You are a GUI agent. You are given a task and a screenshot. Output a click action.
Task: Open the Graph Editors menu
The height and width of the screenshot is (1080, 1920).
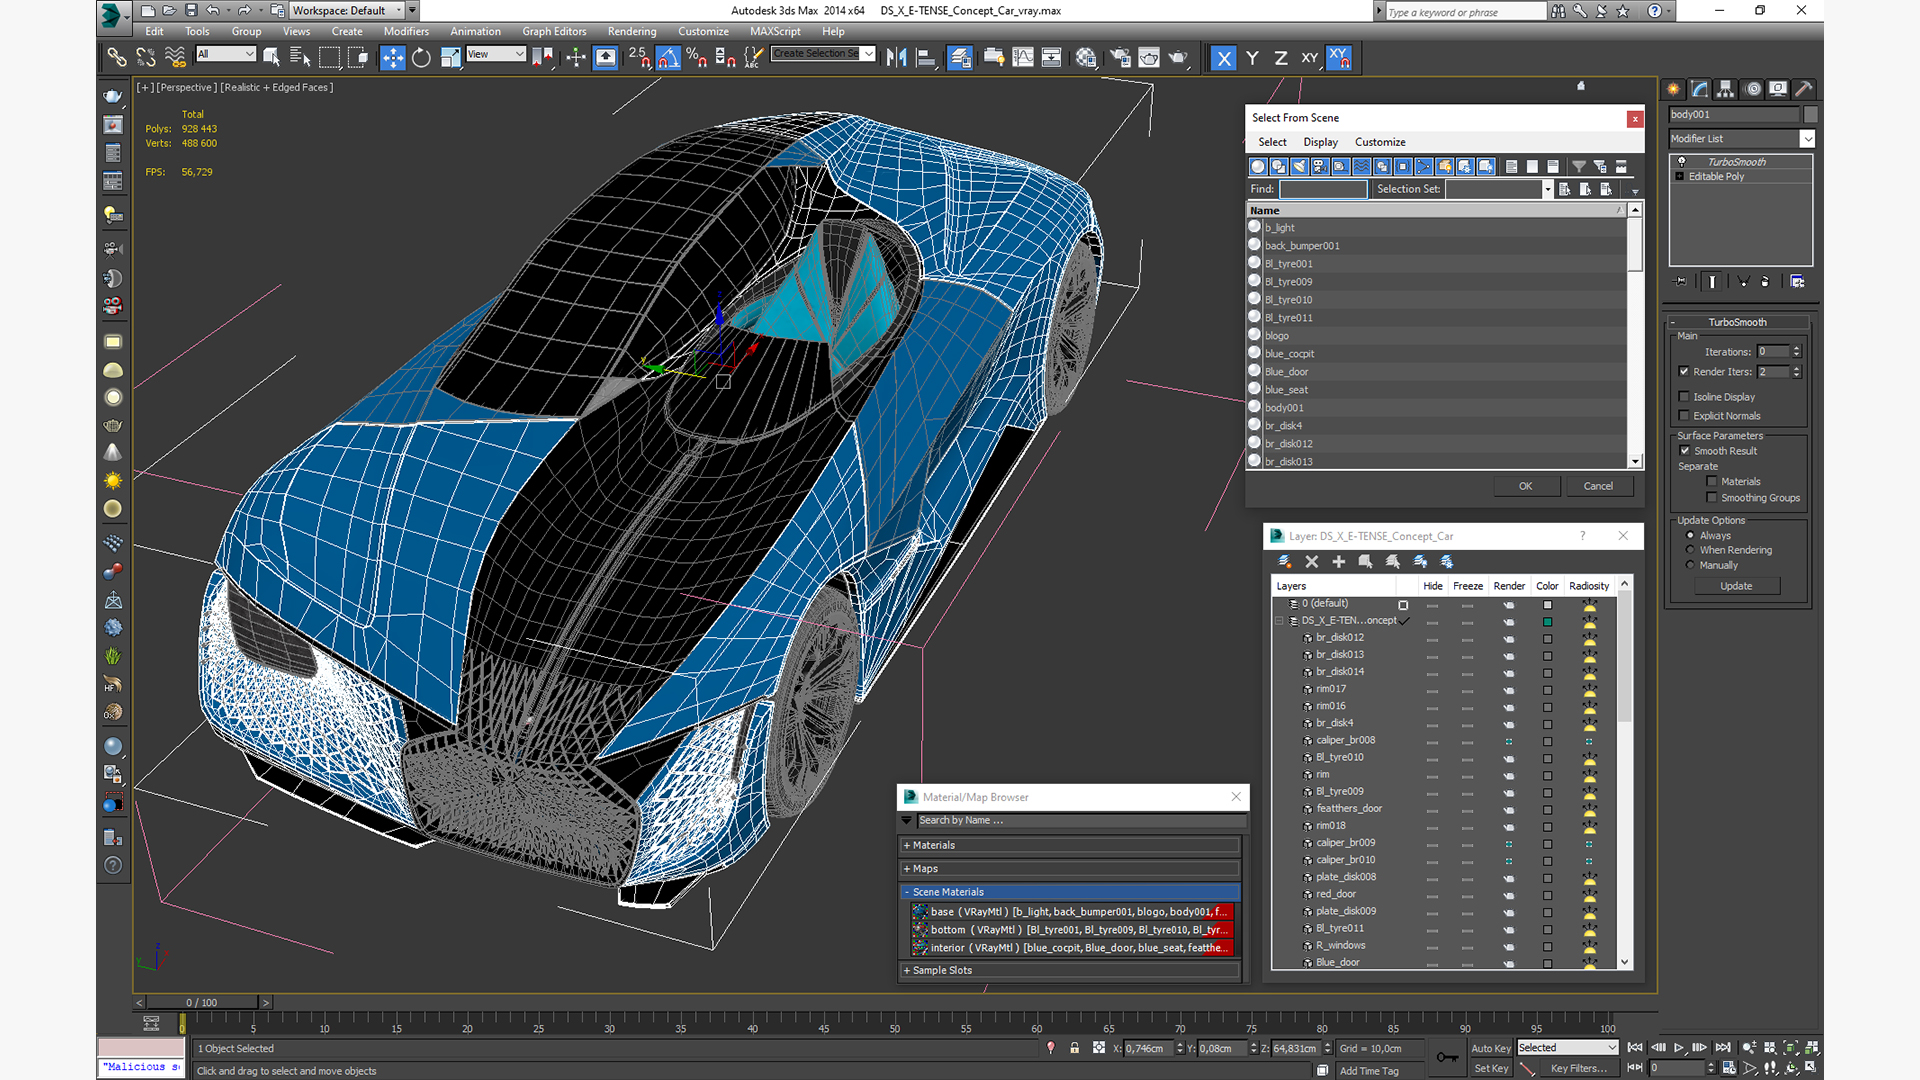point(554,31)
